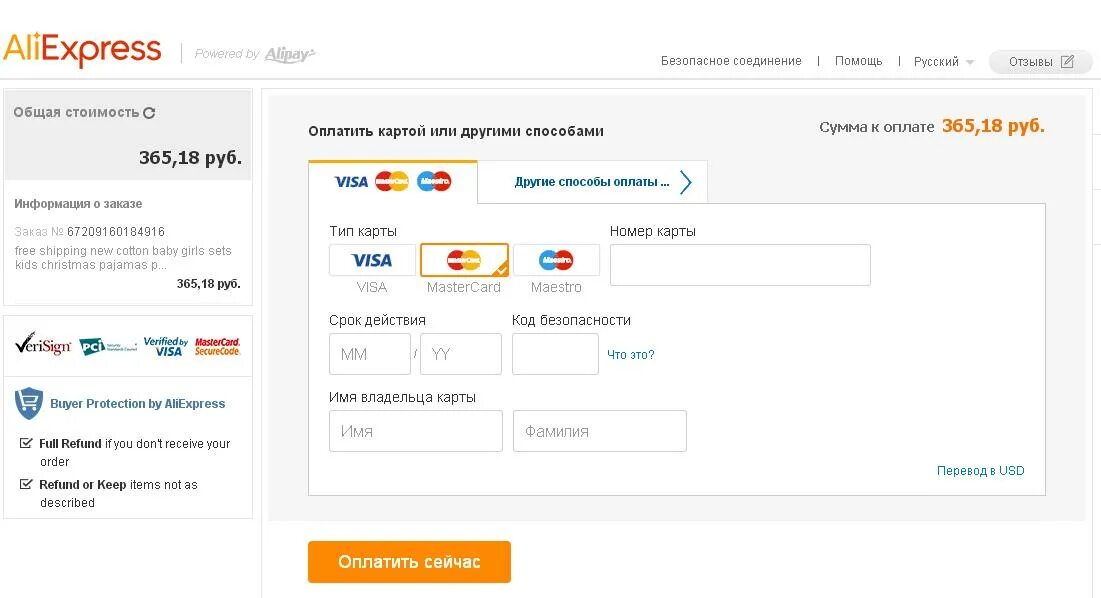Focus the Номер карты input field
This screenshot has height=598, width=1101.
point(740,265)
